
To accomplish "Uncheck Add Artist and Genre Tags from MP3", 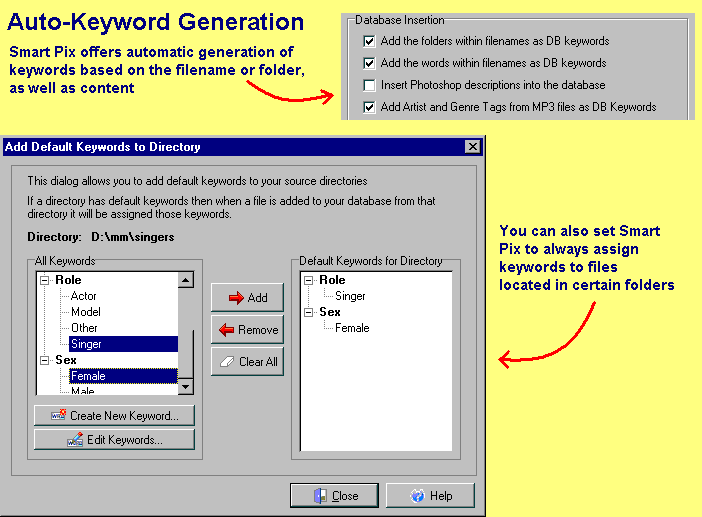I will pos(369,107).
